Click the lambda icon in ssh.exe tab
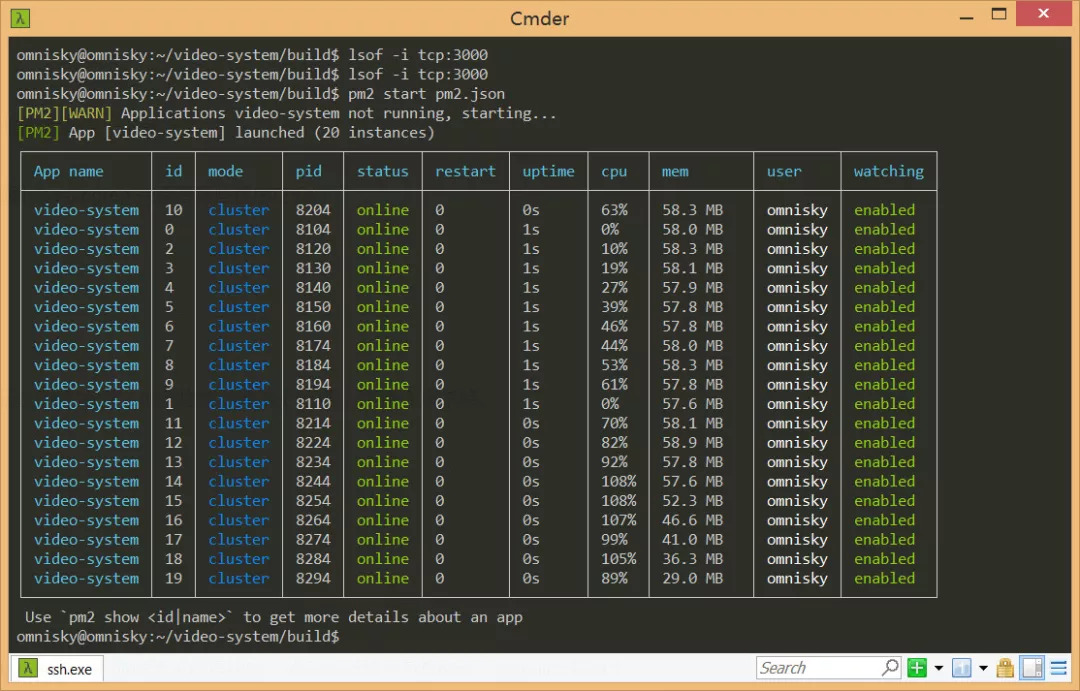The image size is (1080, 691). tap(30, 669)
